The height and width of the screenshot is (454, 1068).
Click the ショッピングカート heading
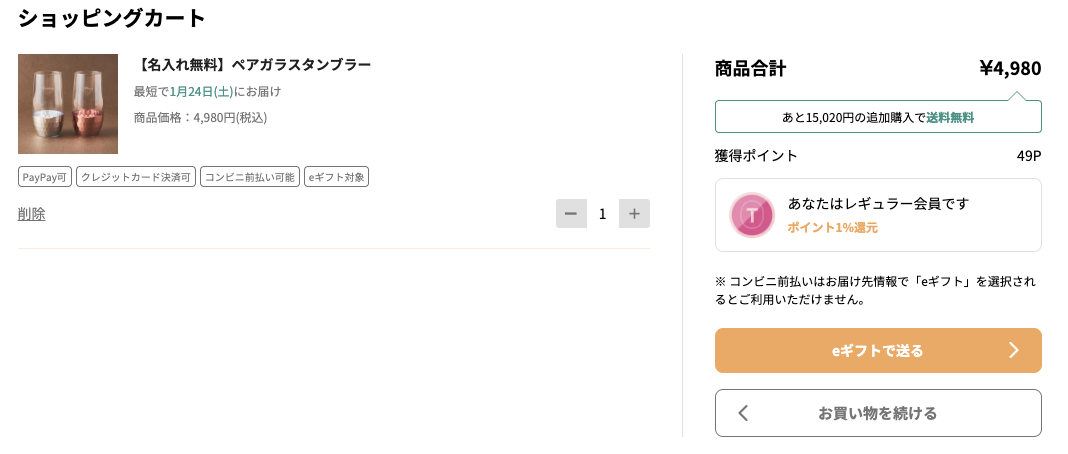[112, 17]
